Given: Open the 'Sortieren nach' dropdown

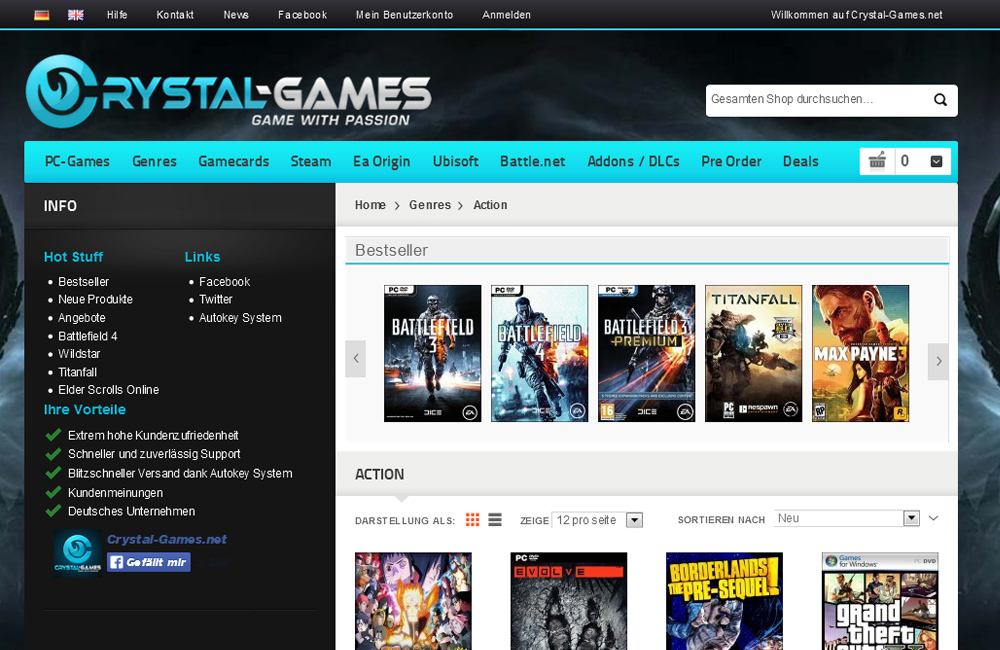Looking at the screenshot, I should point(847,518).
